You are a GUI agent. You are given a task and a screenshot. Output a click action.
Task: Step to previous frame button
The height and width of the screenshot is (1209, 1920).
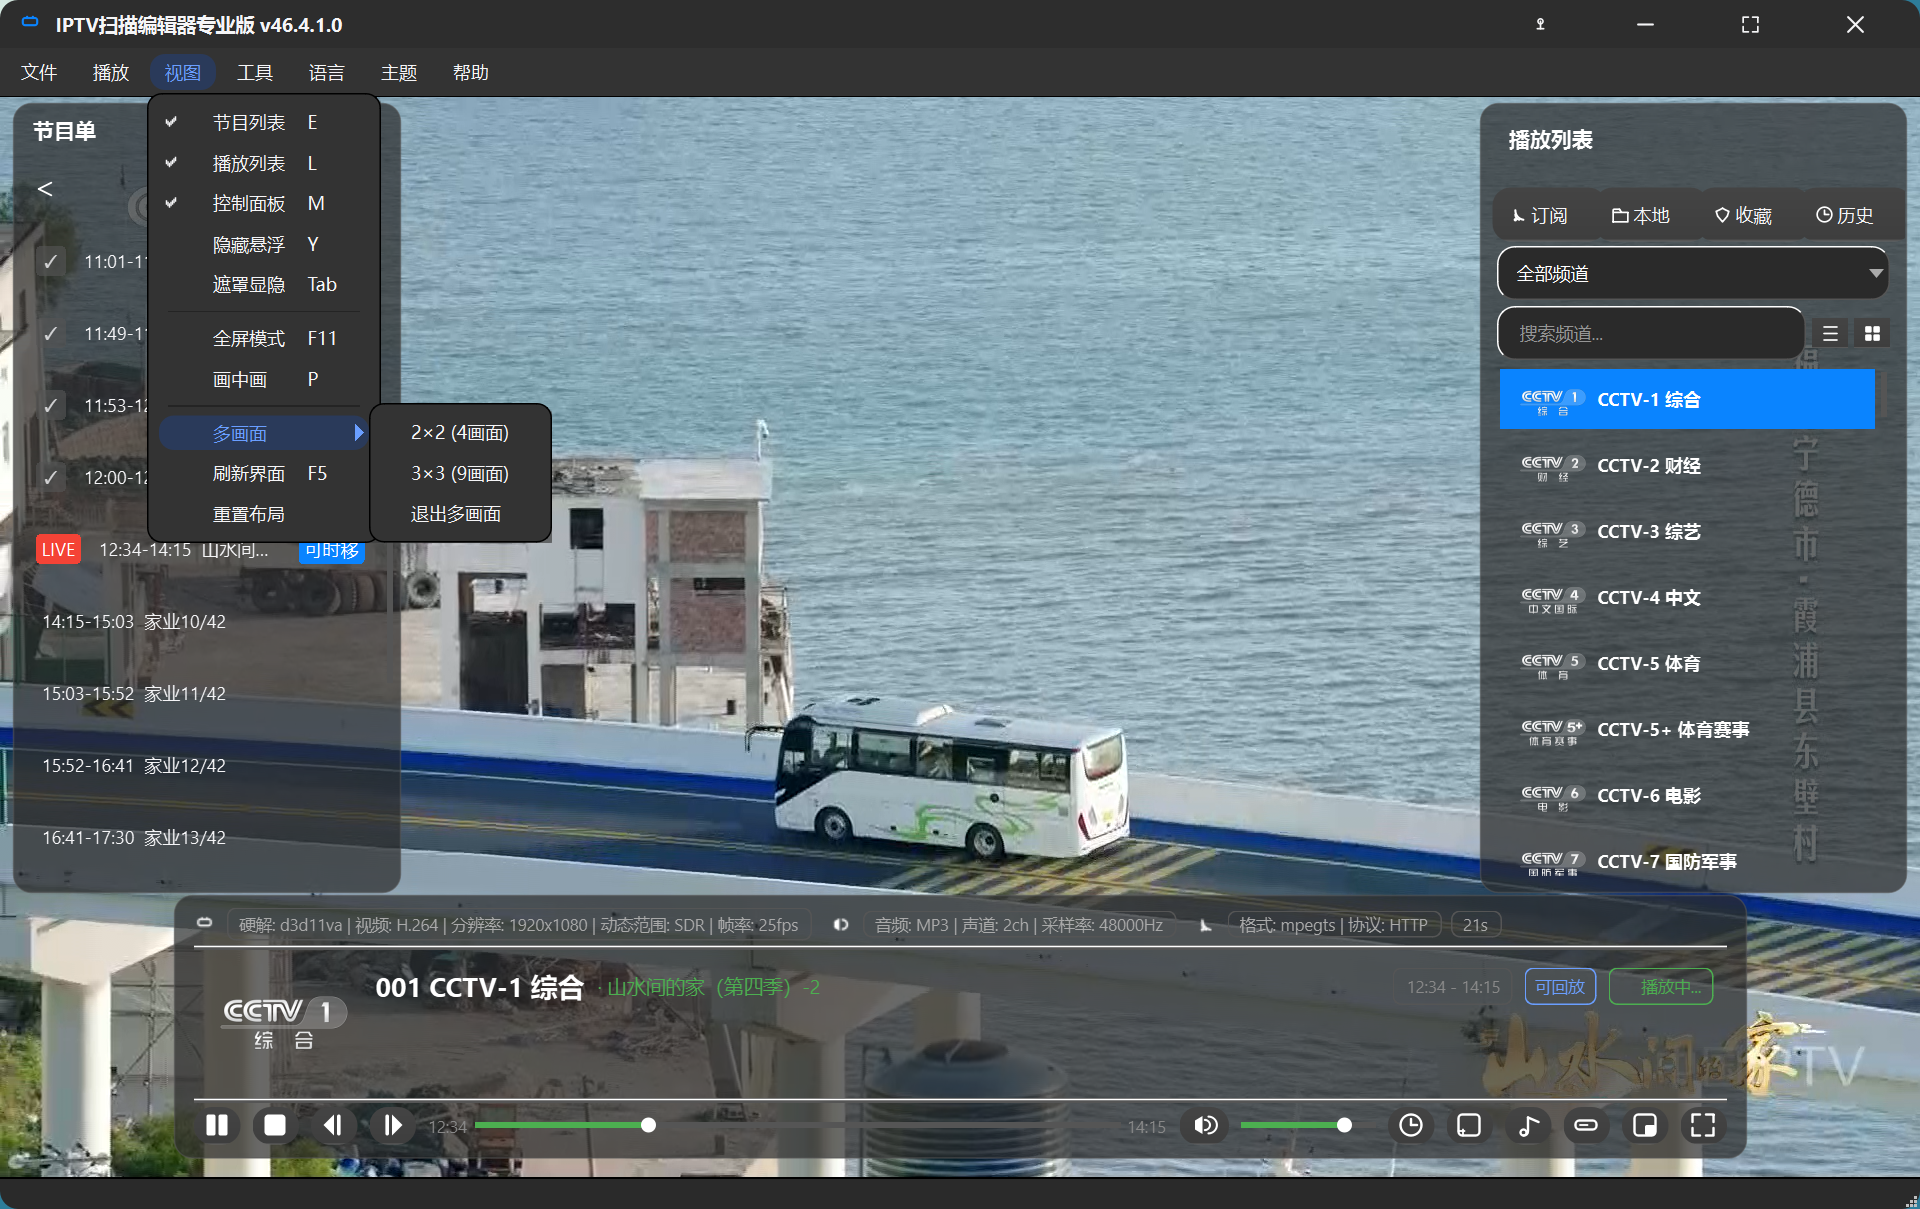pyautogui.click(x=333, y=1126)
